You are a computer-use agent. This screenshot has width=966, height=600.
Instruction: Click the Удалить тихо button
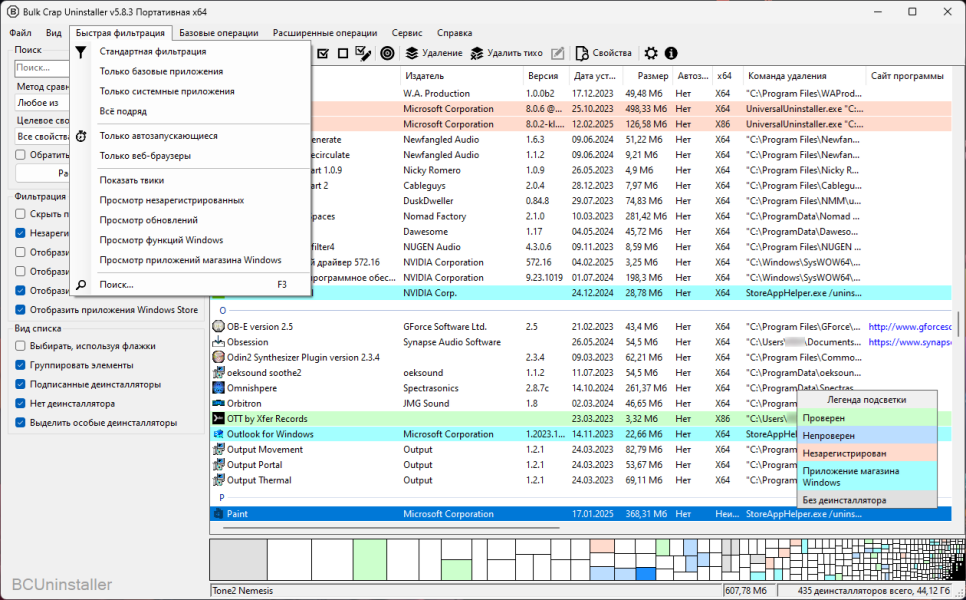click(x=508, y=54)
